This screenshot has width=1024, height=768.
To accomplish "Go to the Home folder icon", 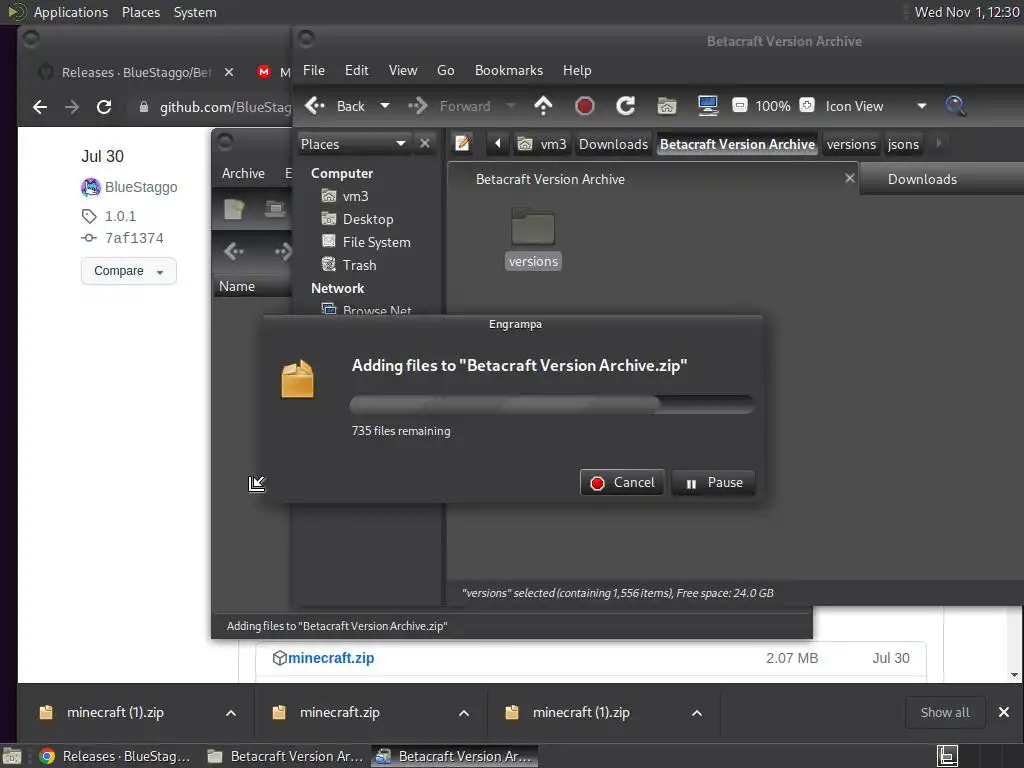I will (x=666, y=106).
